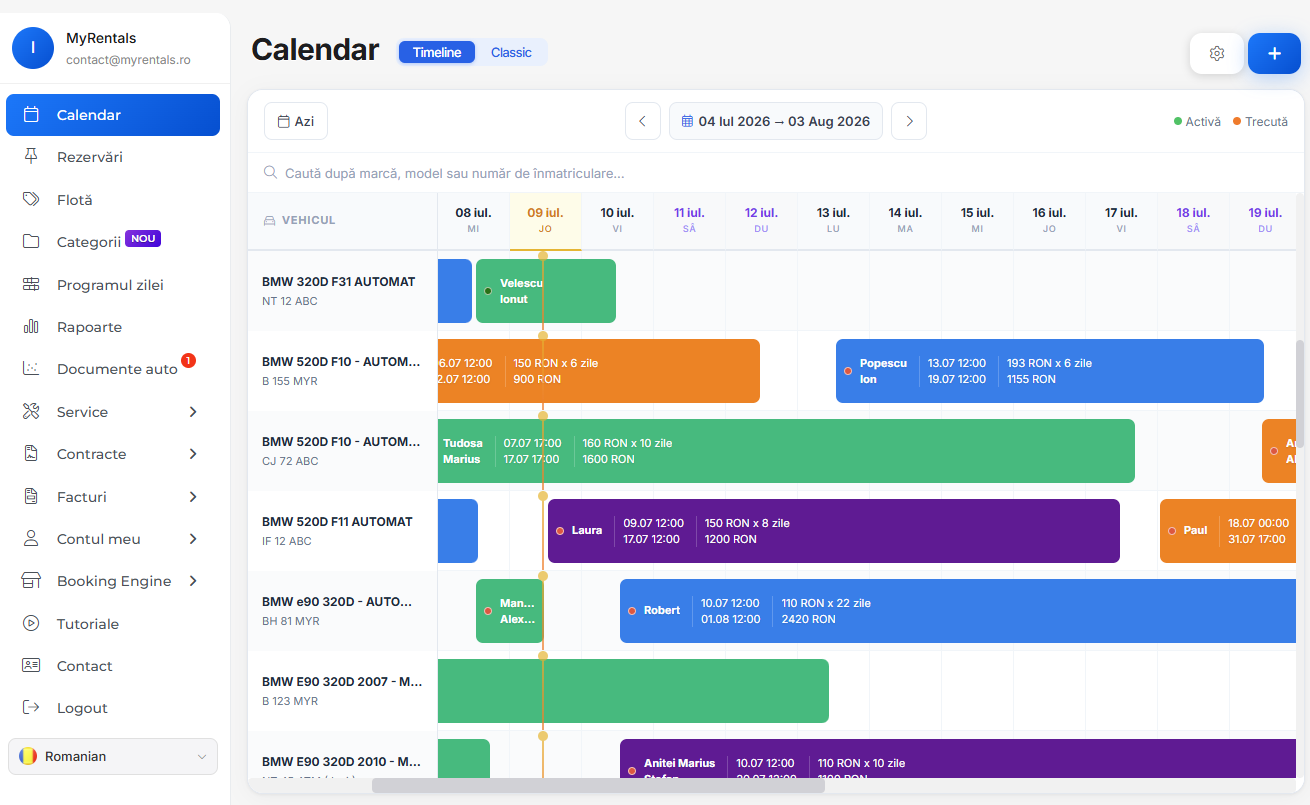1310x805 pixels.
Task: Open Popescu Ion blue reservation
Action: coord(1050,371)
